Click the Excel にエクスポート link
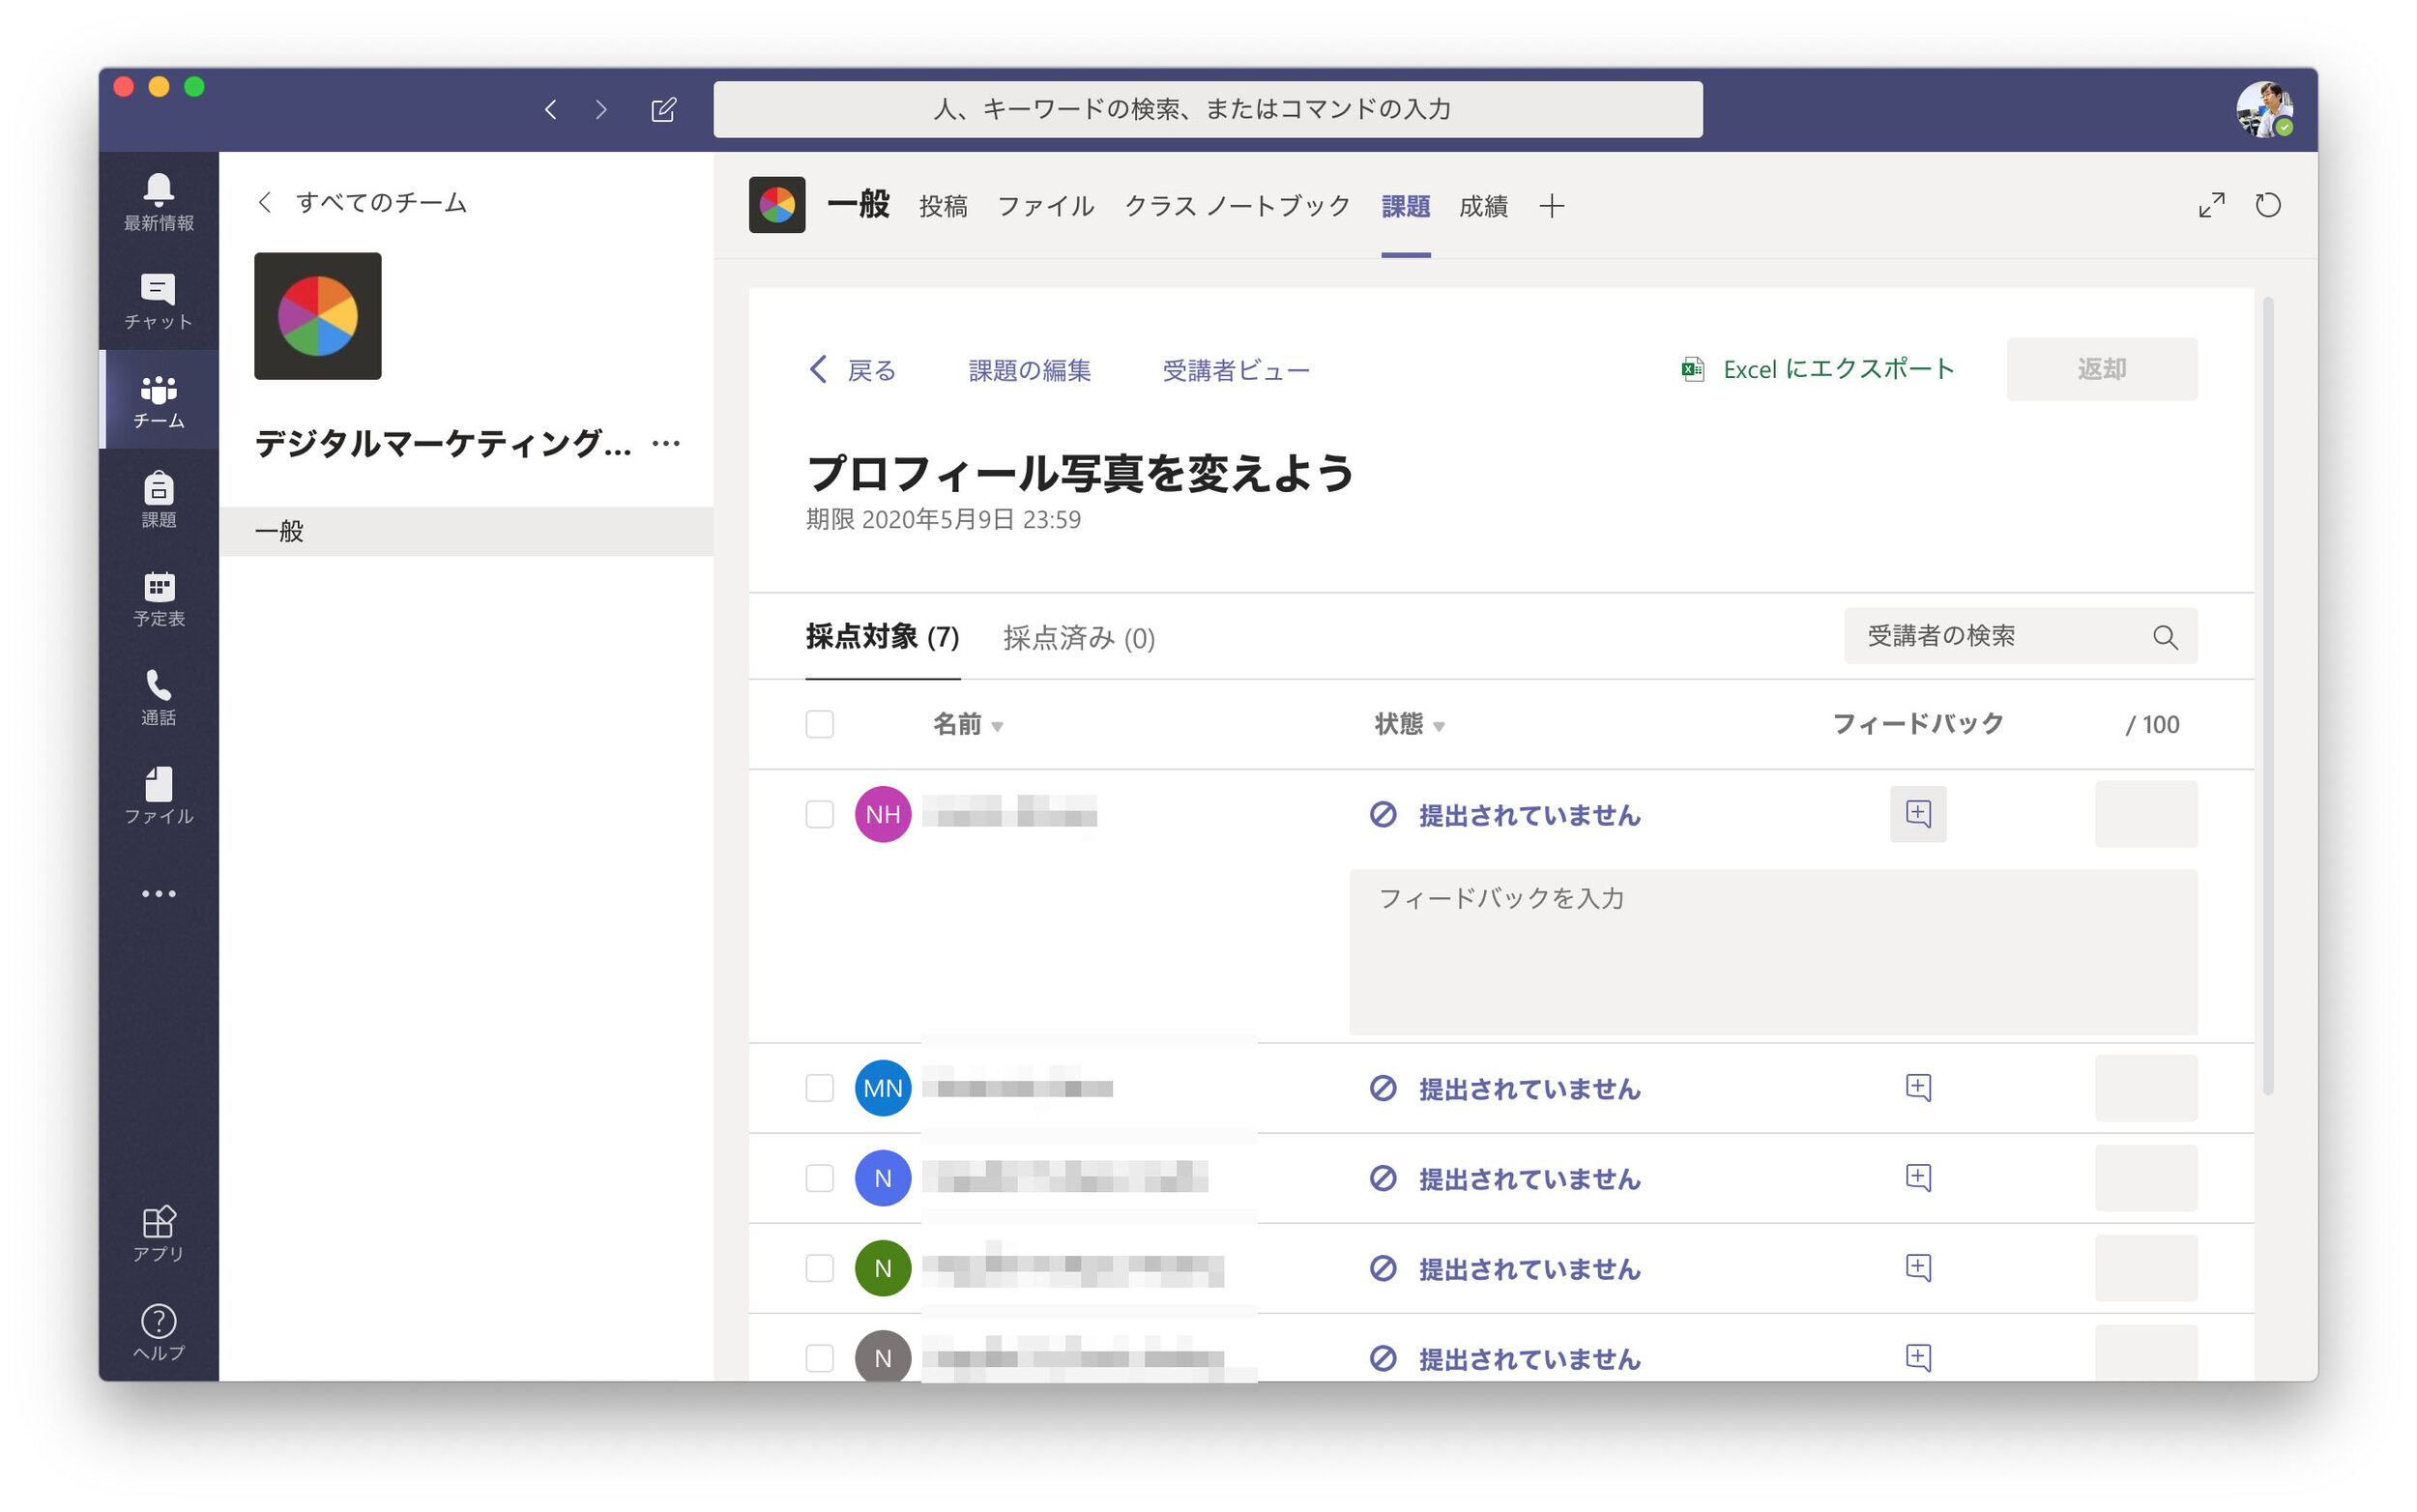2417x1512 pixels. [1837, 368]
